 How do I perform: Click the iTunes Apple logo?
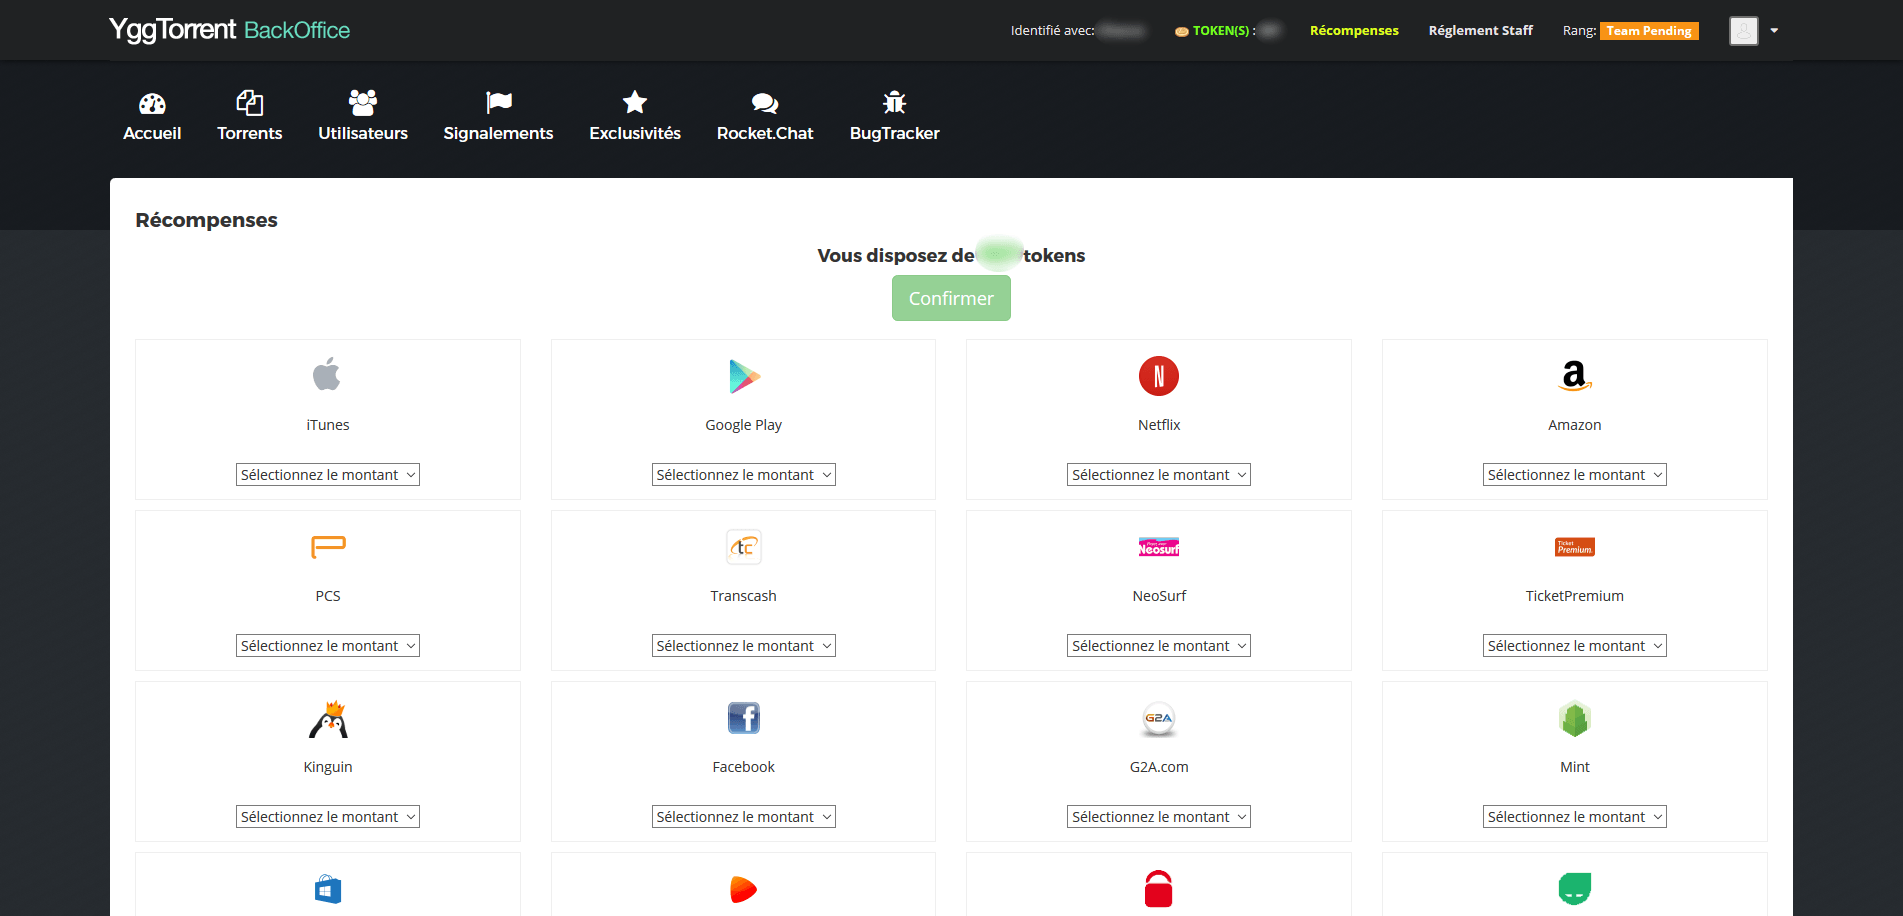pyautogui.click(x=327, y=375)
